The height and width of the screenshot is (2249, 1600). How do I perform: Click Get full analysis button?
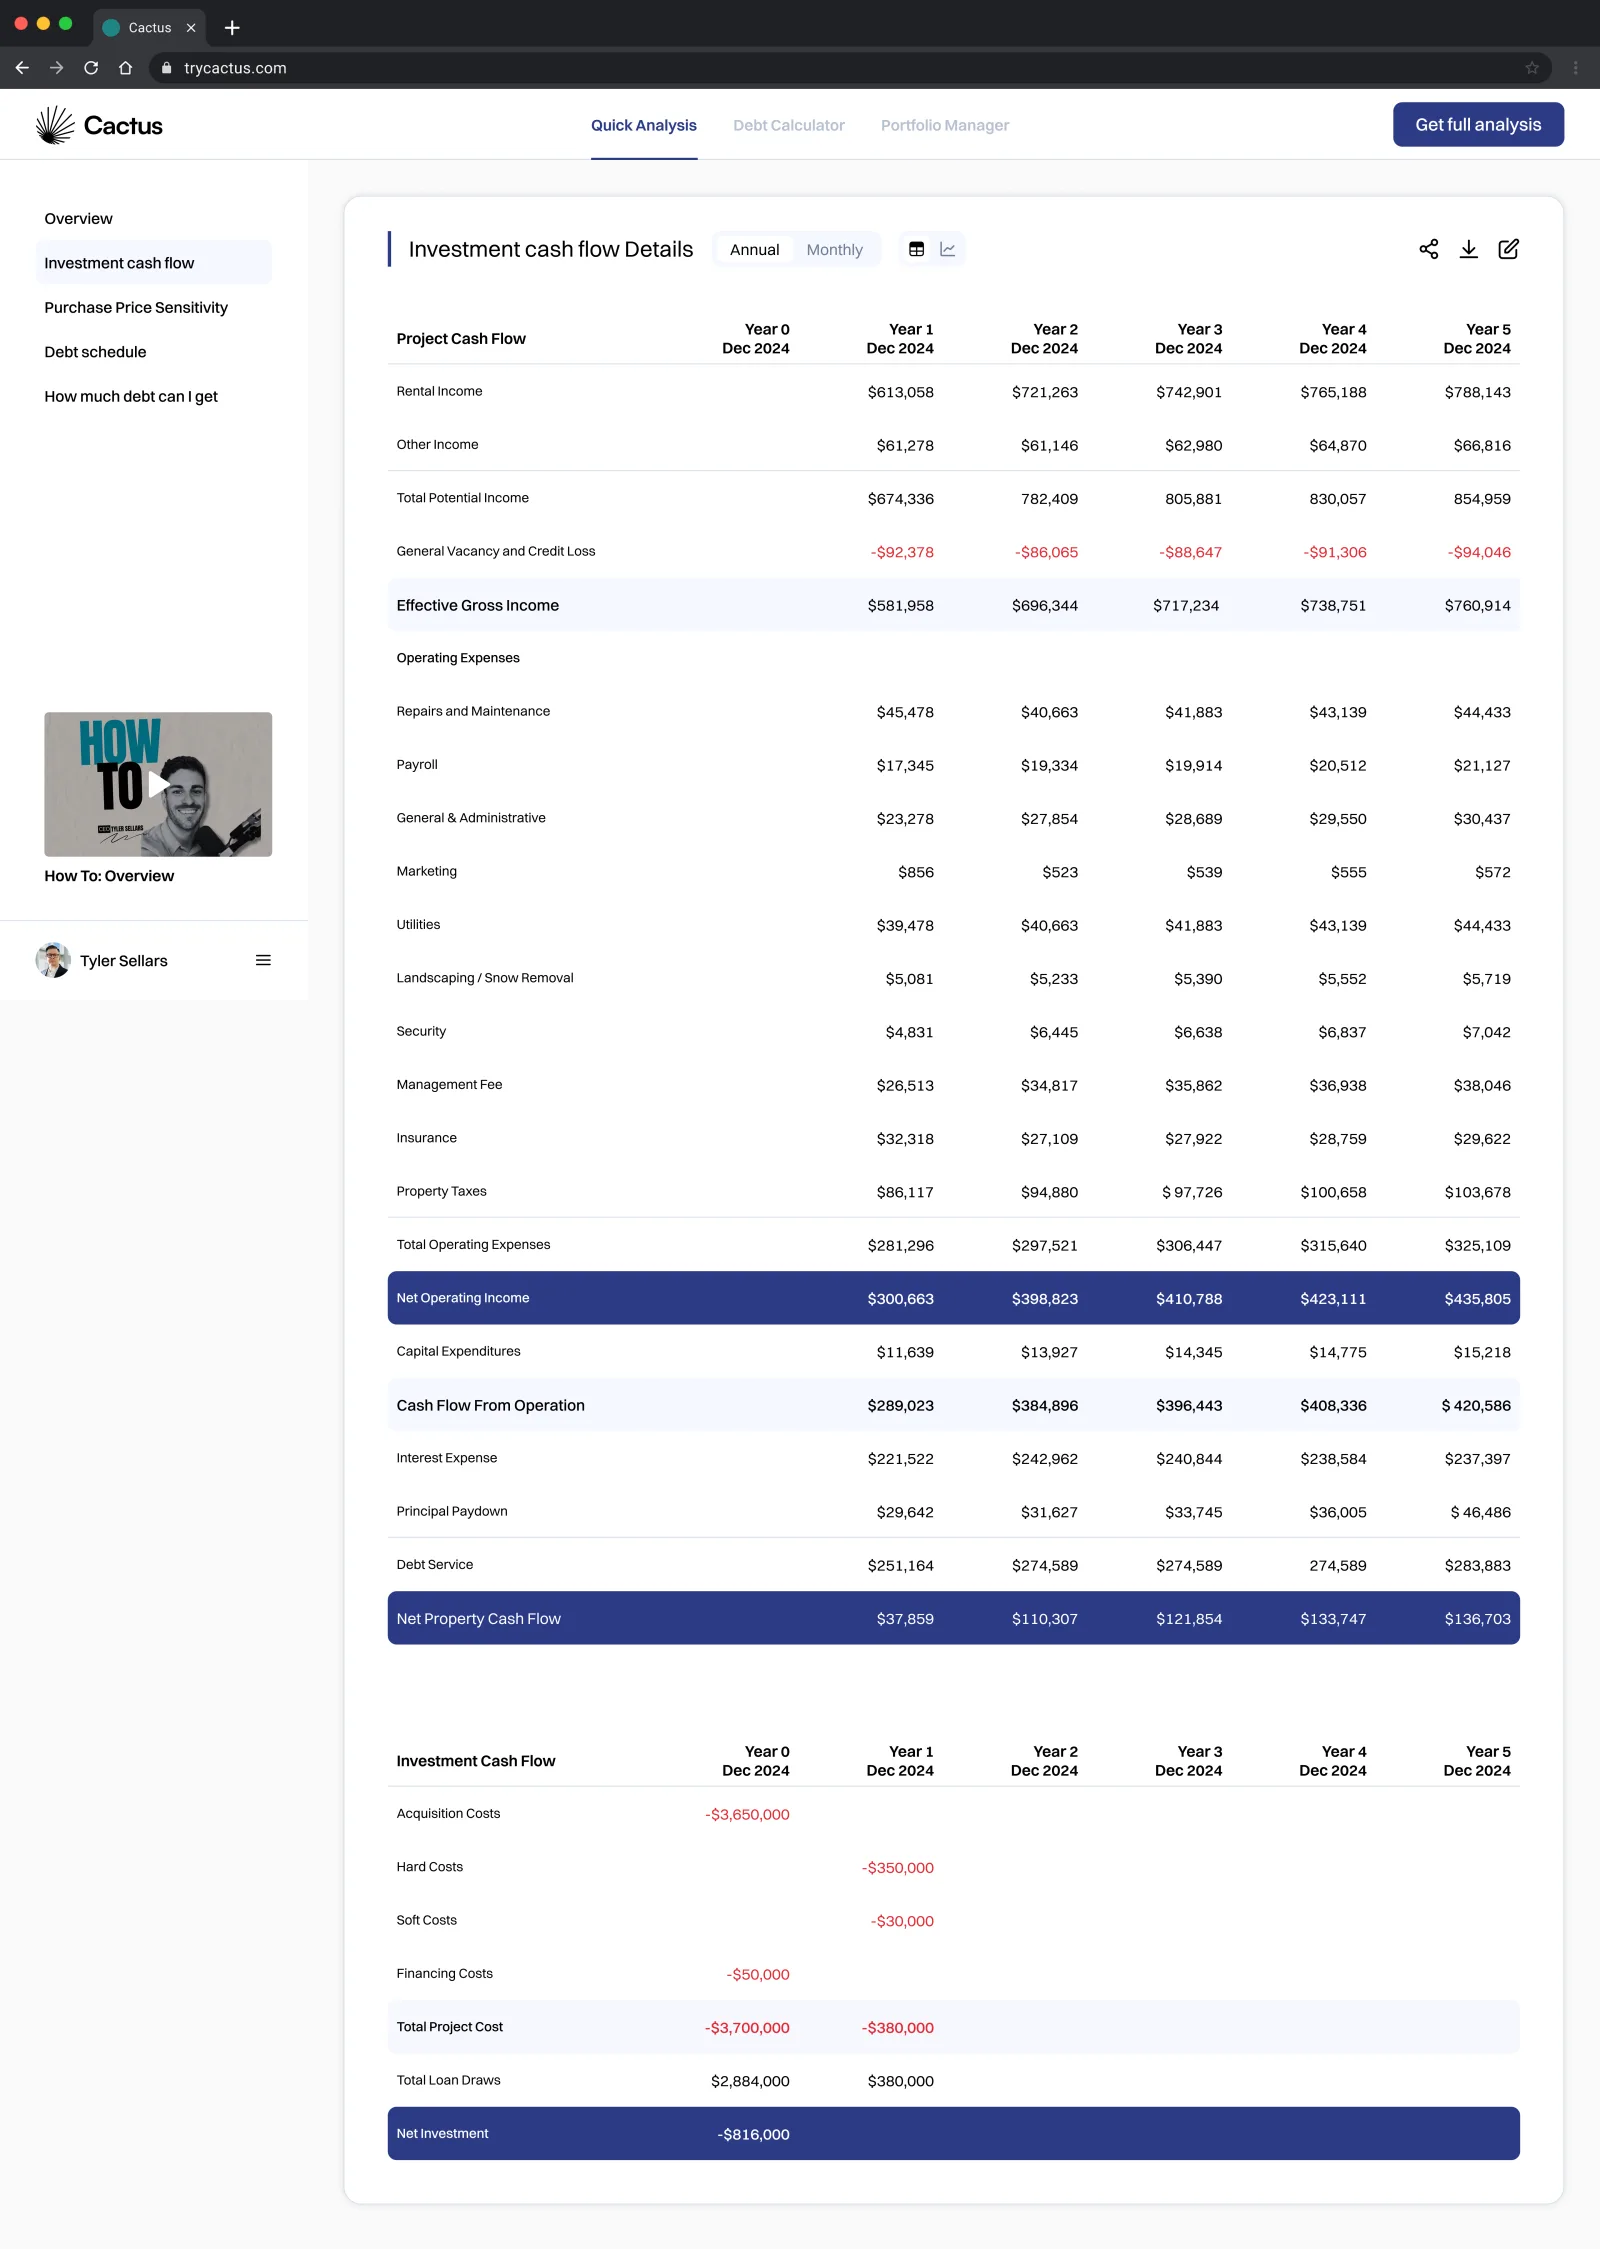tap(1478, 124)
